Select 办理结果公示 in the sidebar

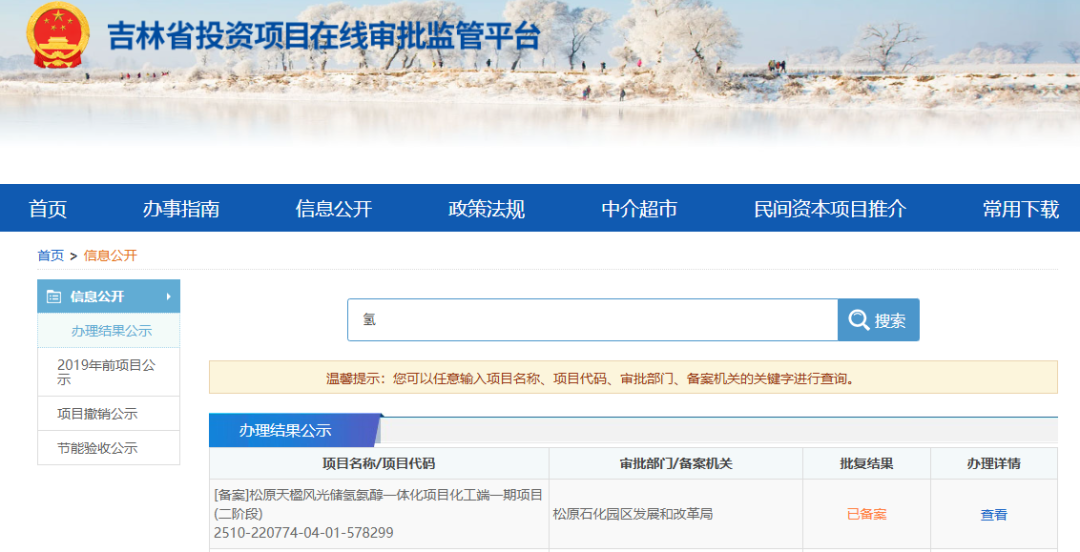coord(111,331)
